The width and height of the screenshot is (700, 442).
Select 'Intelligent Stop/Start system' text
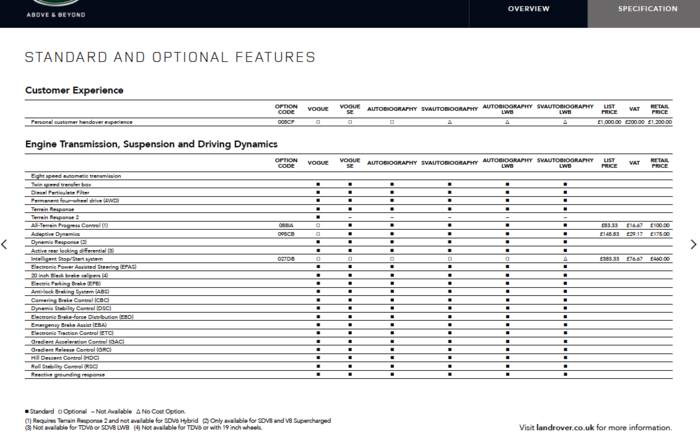tap(67, 259)
